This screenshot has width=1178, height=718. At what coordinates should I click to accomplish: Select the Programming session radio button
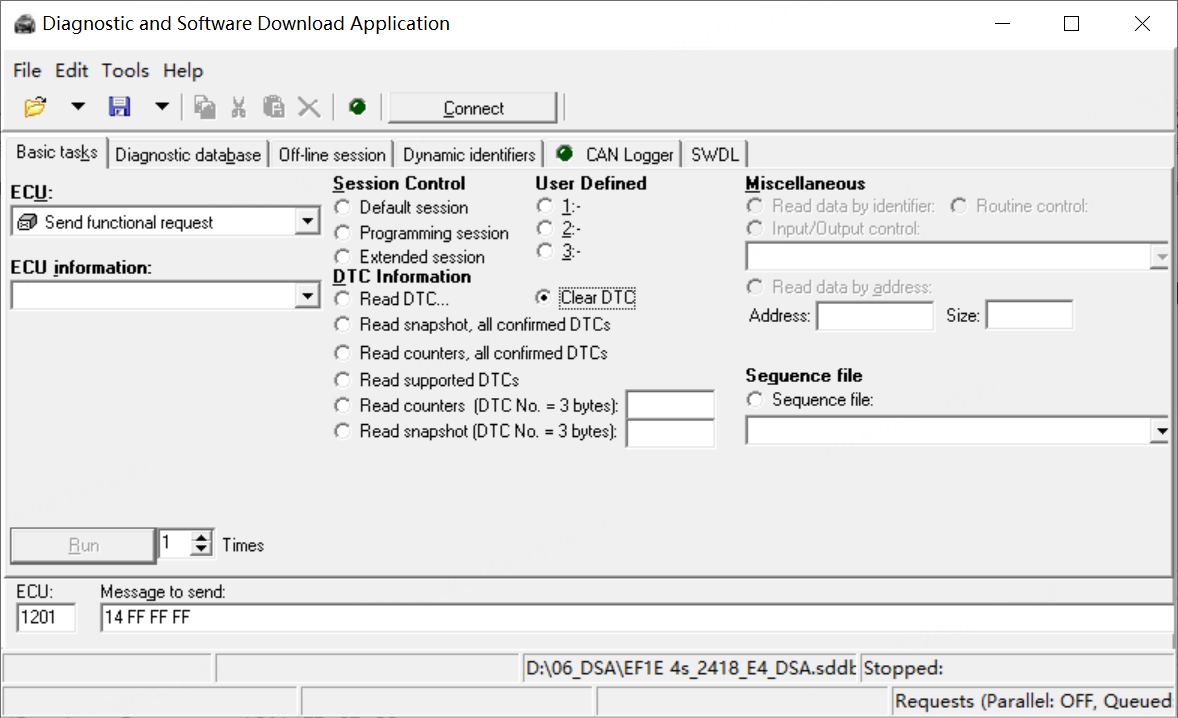342,232
